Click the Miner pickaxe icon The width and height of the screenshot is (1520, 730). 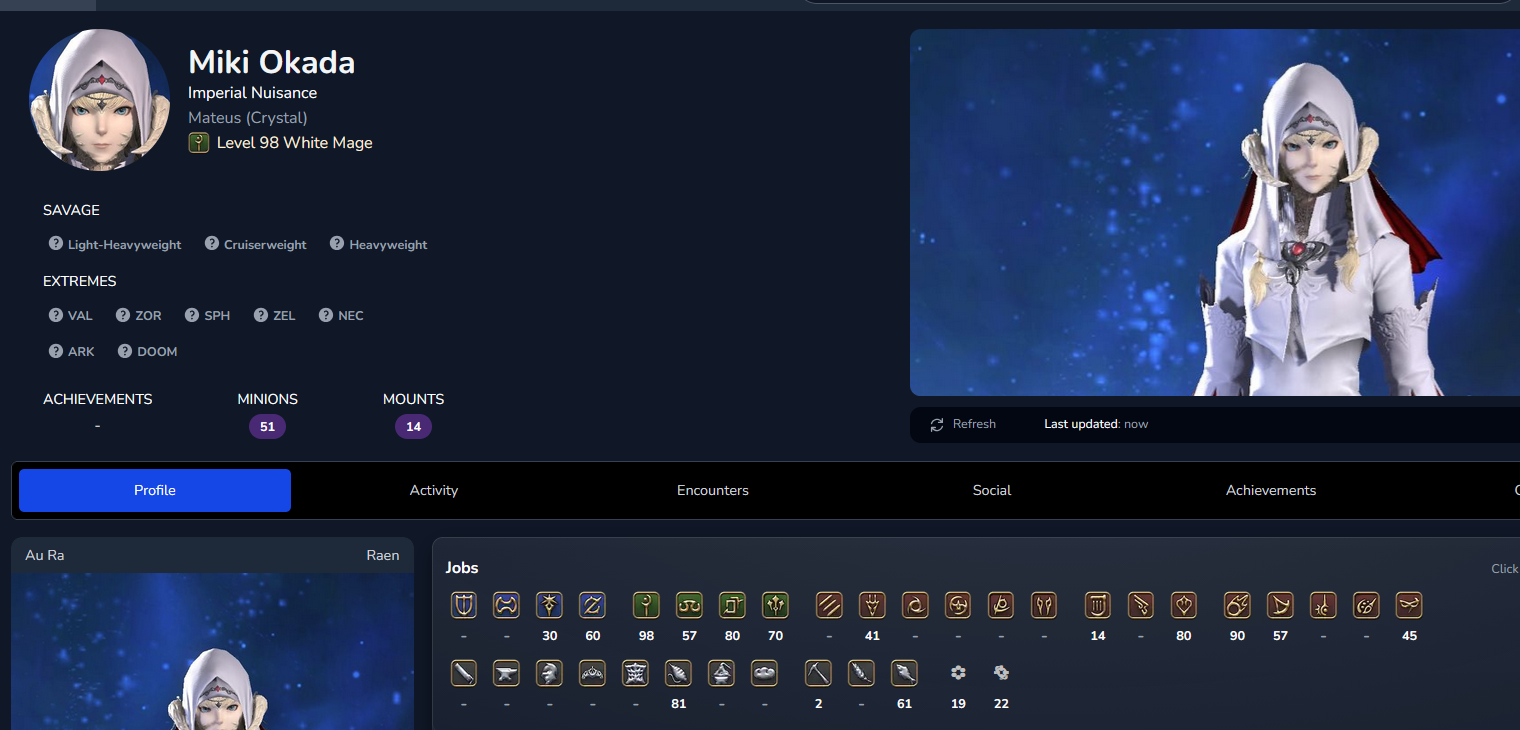[818, 673]
